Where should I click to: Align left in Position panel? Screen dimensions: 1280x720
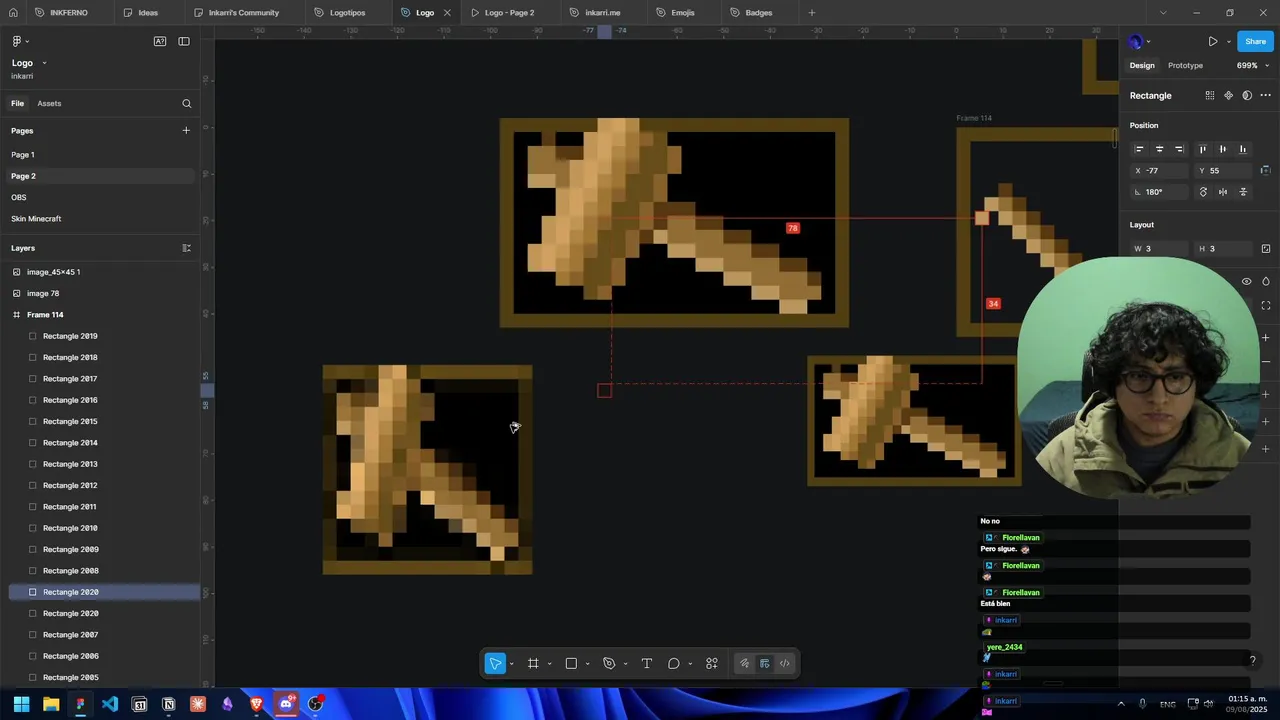1139,149
